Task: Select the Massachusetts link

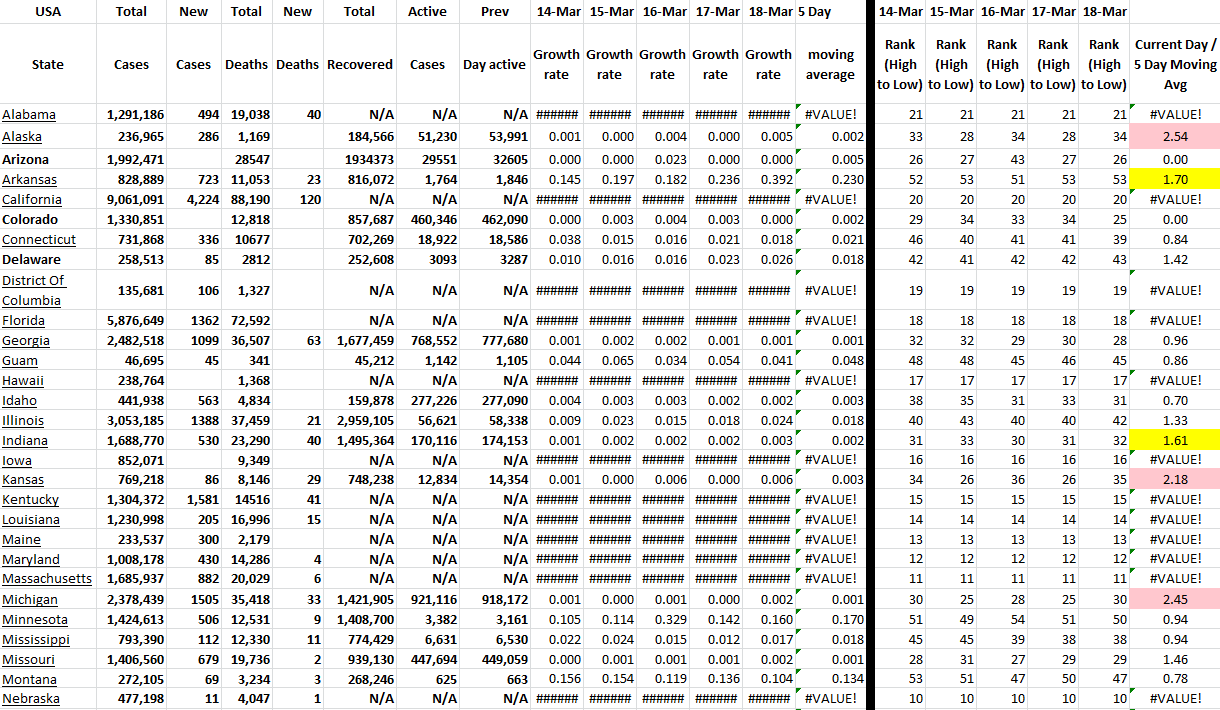Action: click(47, 579)
